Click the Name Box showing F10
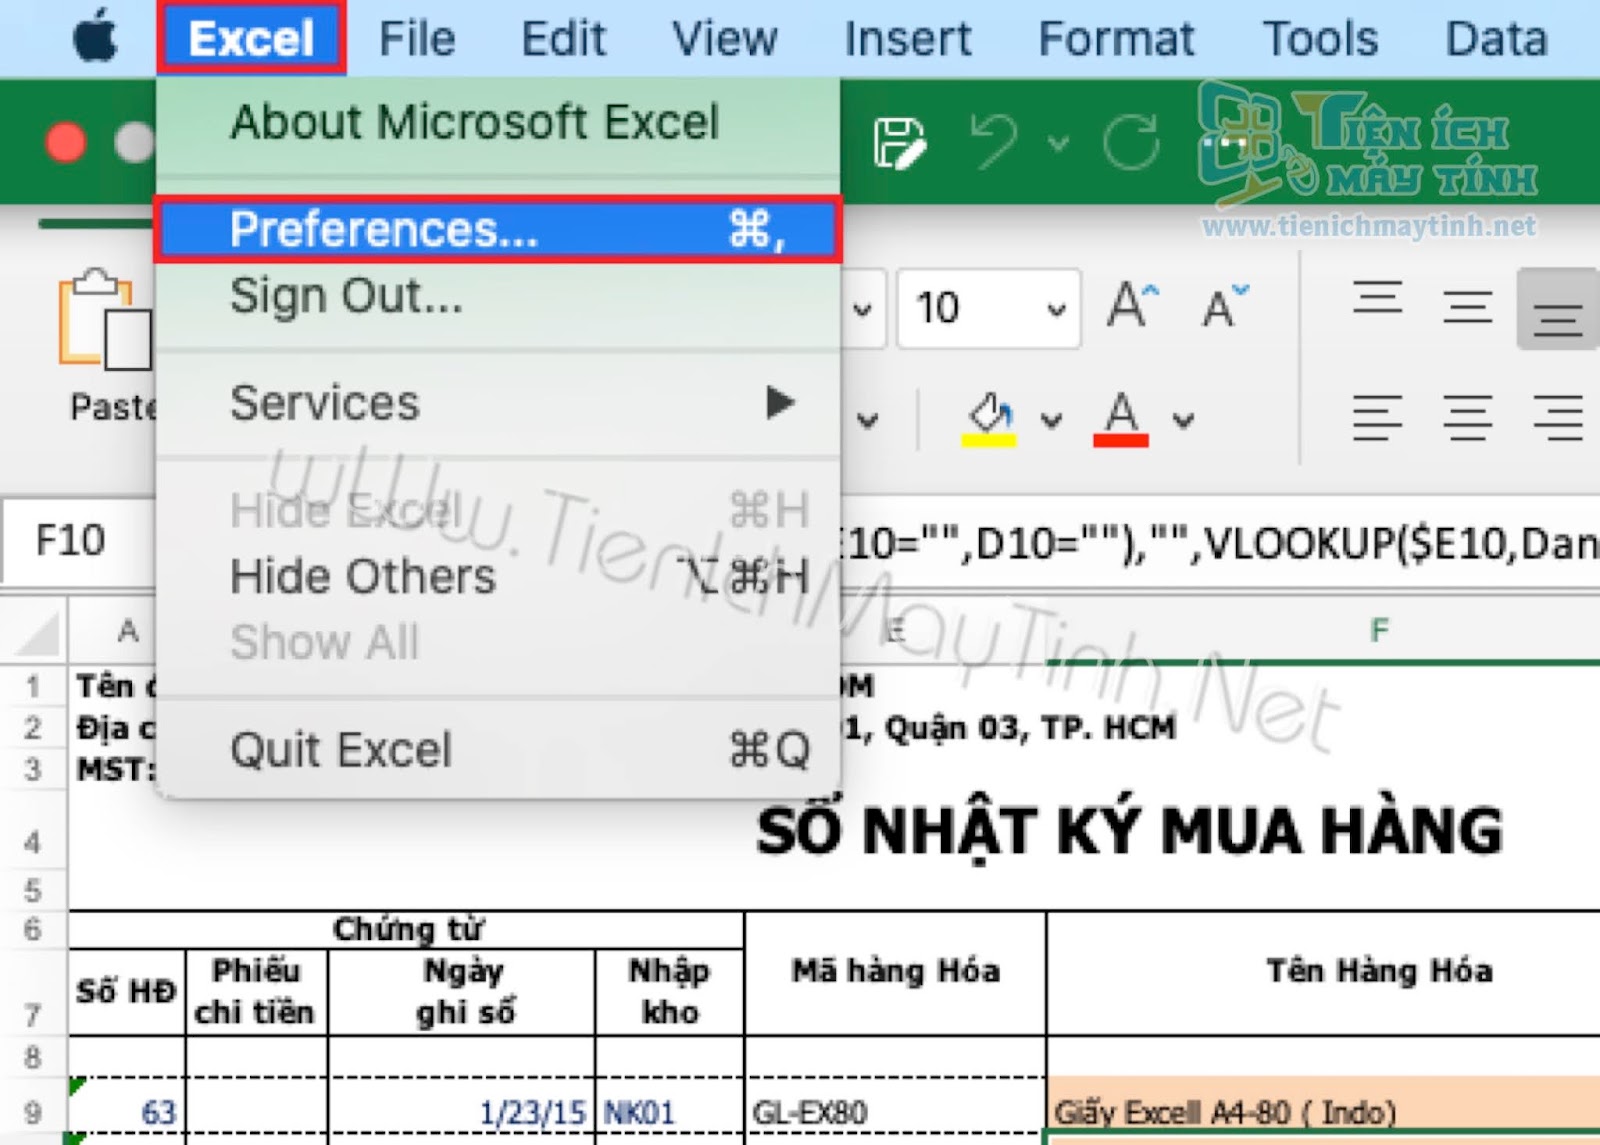The width and height of the screenshot is (1600, 1145). click(x=78, y=541)
